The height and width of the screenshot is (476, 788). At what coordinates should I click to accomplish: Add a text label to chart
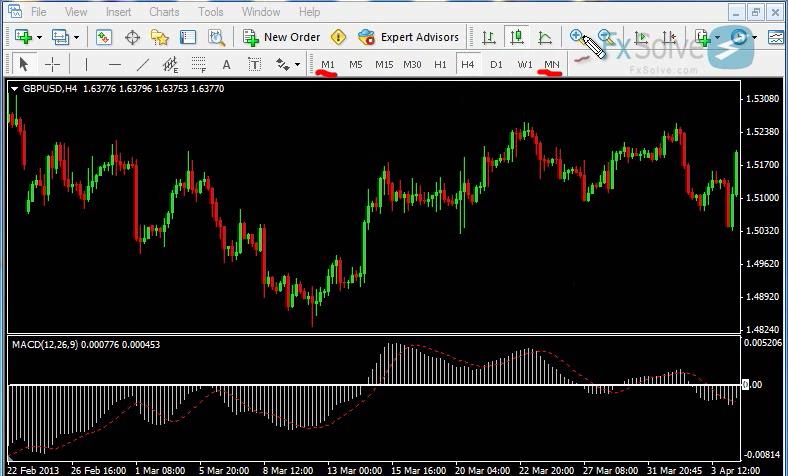point(227,64)
